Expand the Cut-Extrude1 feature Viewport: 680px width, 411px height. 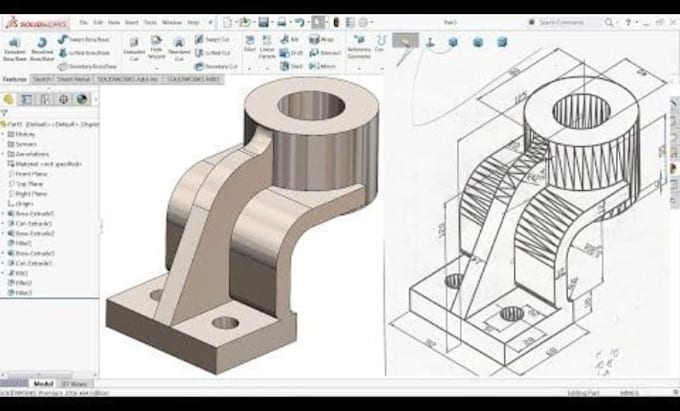tap(3, 224)
